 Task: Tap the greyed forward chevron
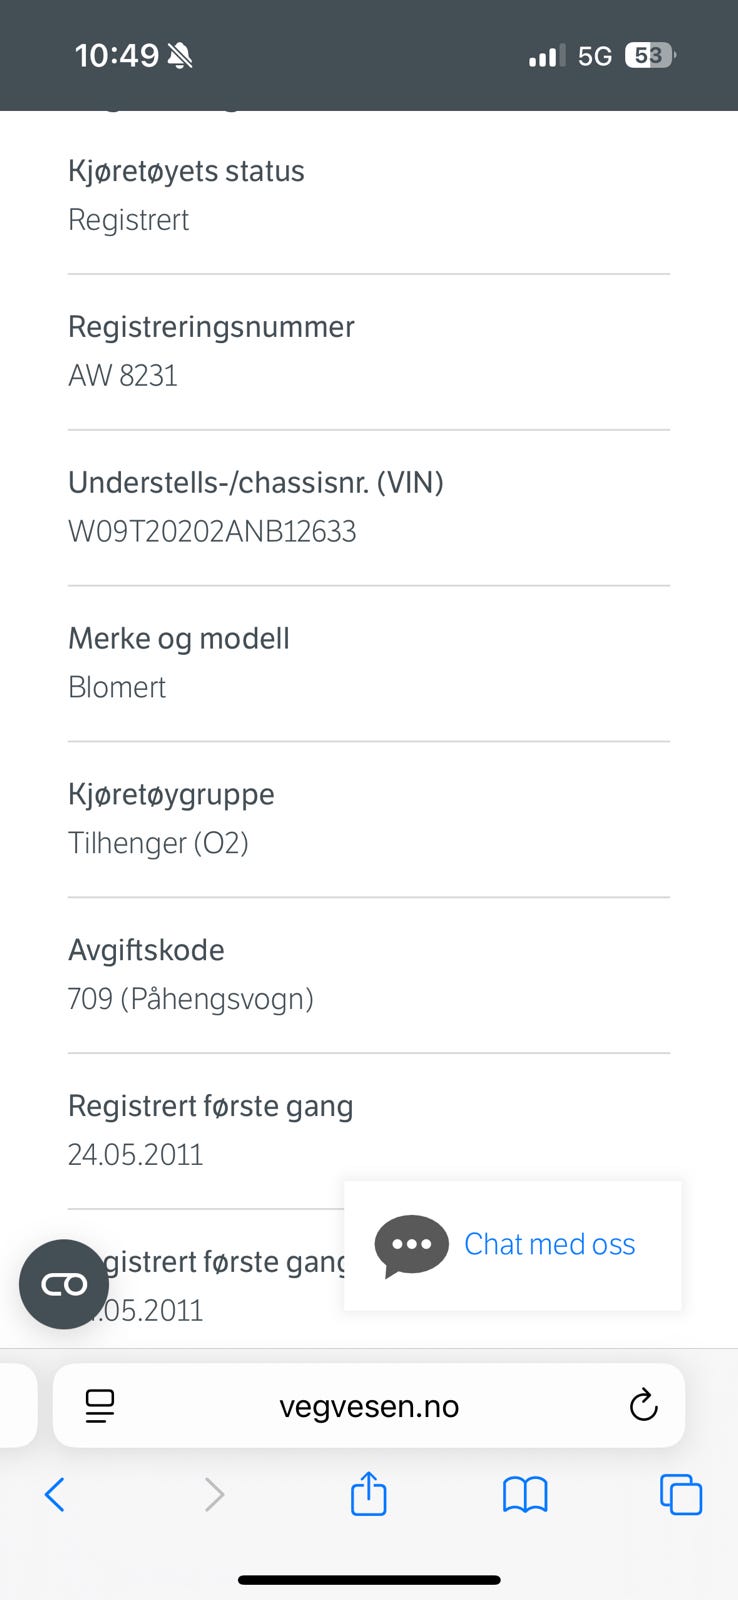tap(213, 1494)
